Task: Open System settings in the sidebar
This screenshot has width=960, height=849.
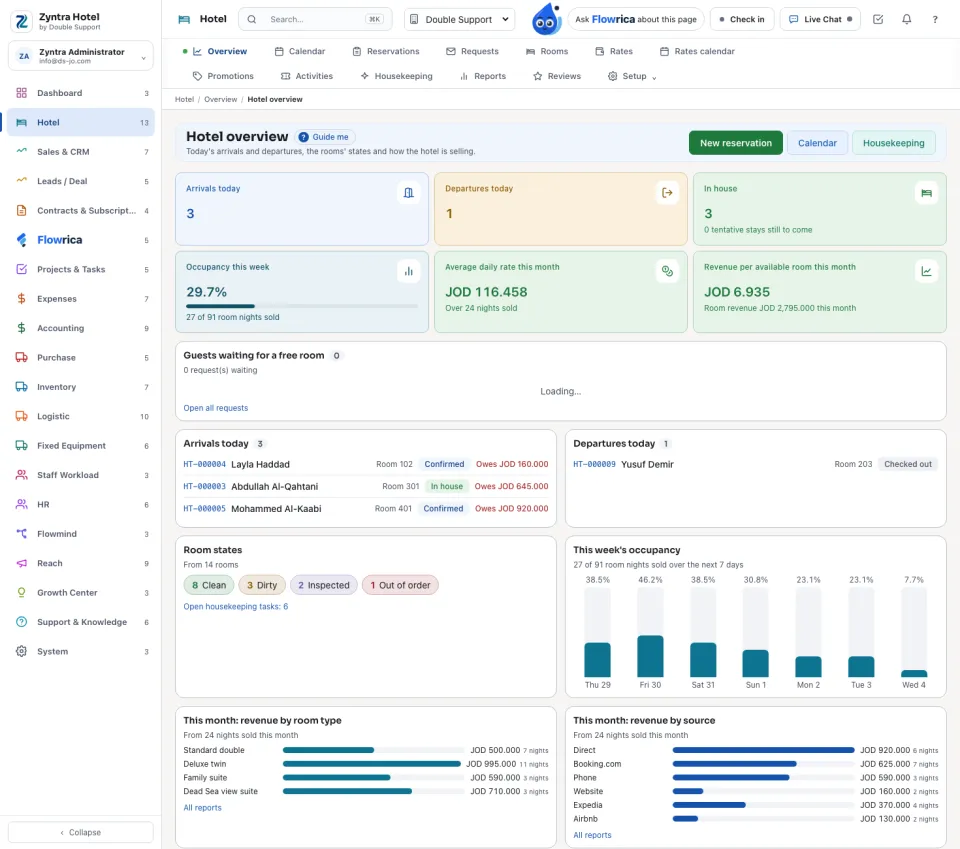Action: click(81, 651)
